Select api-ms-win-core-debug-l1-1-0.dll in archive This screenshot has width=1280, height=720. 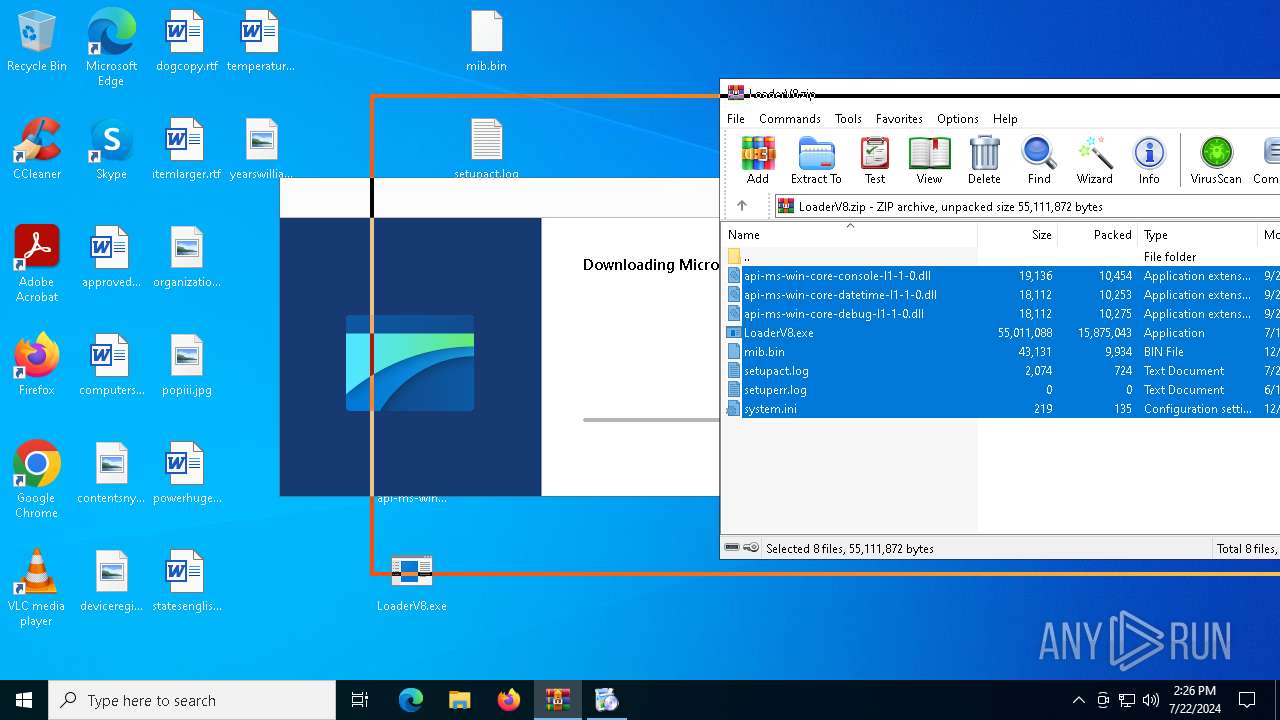pyautogui.click(x=1000, y=314)
